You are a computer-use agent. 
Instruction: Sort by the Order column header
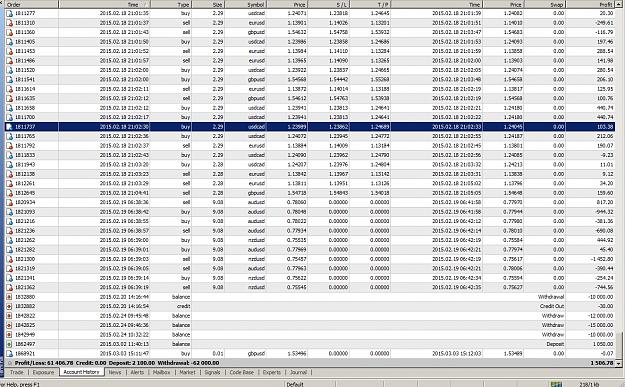pos(31,4)
